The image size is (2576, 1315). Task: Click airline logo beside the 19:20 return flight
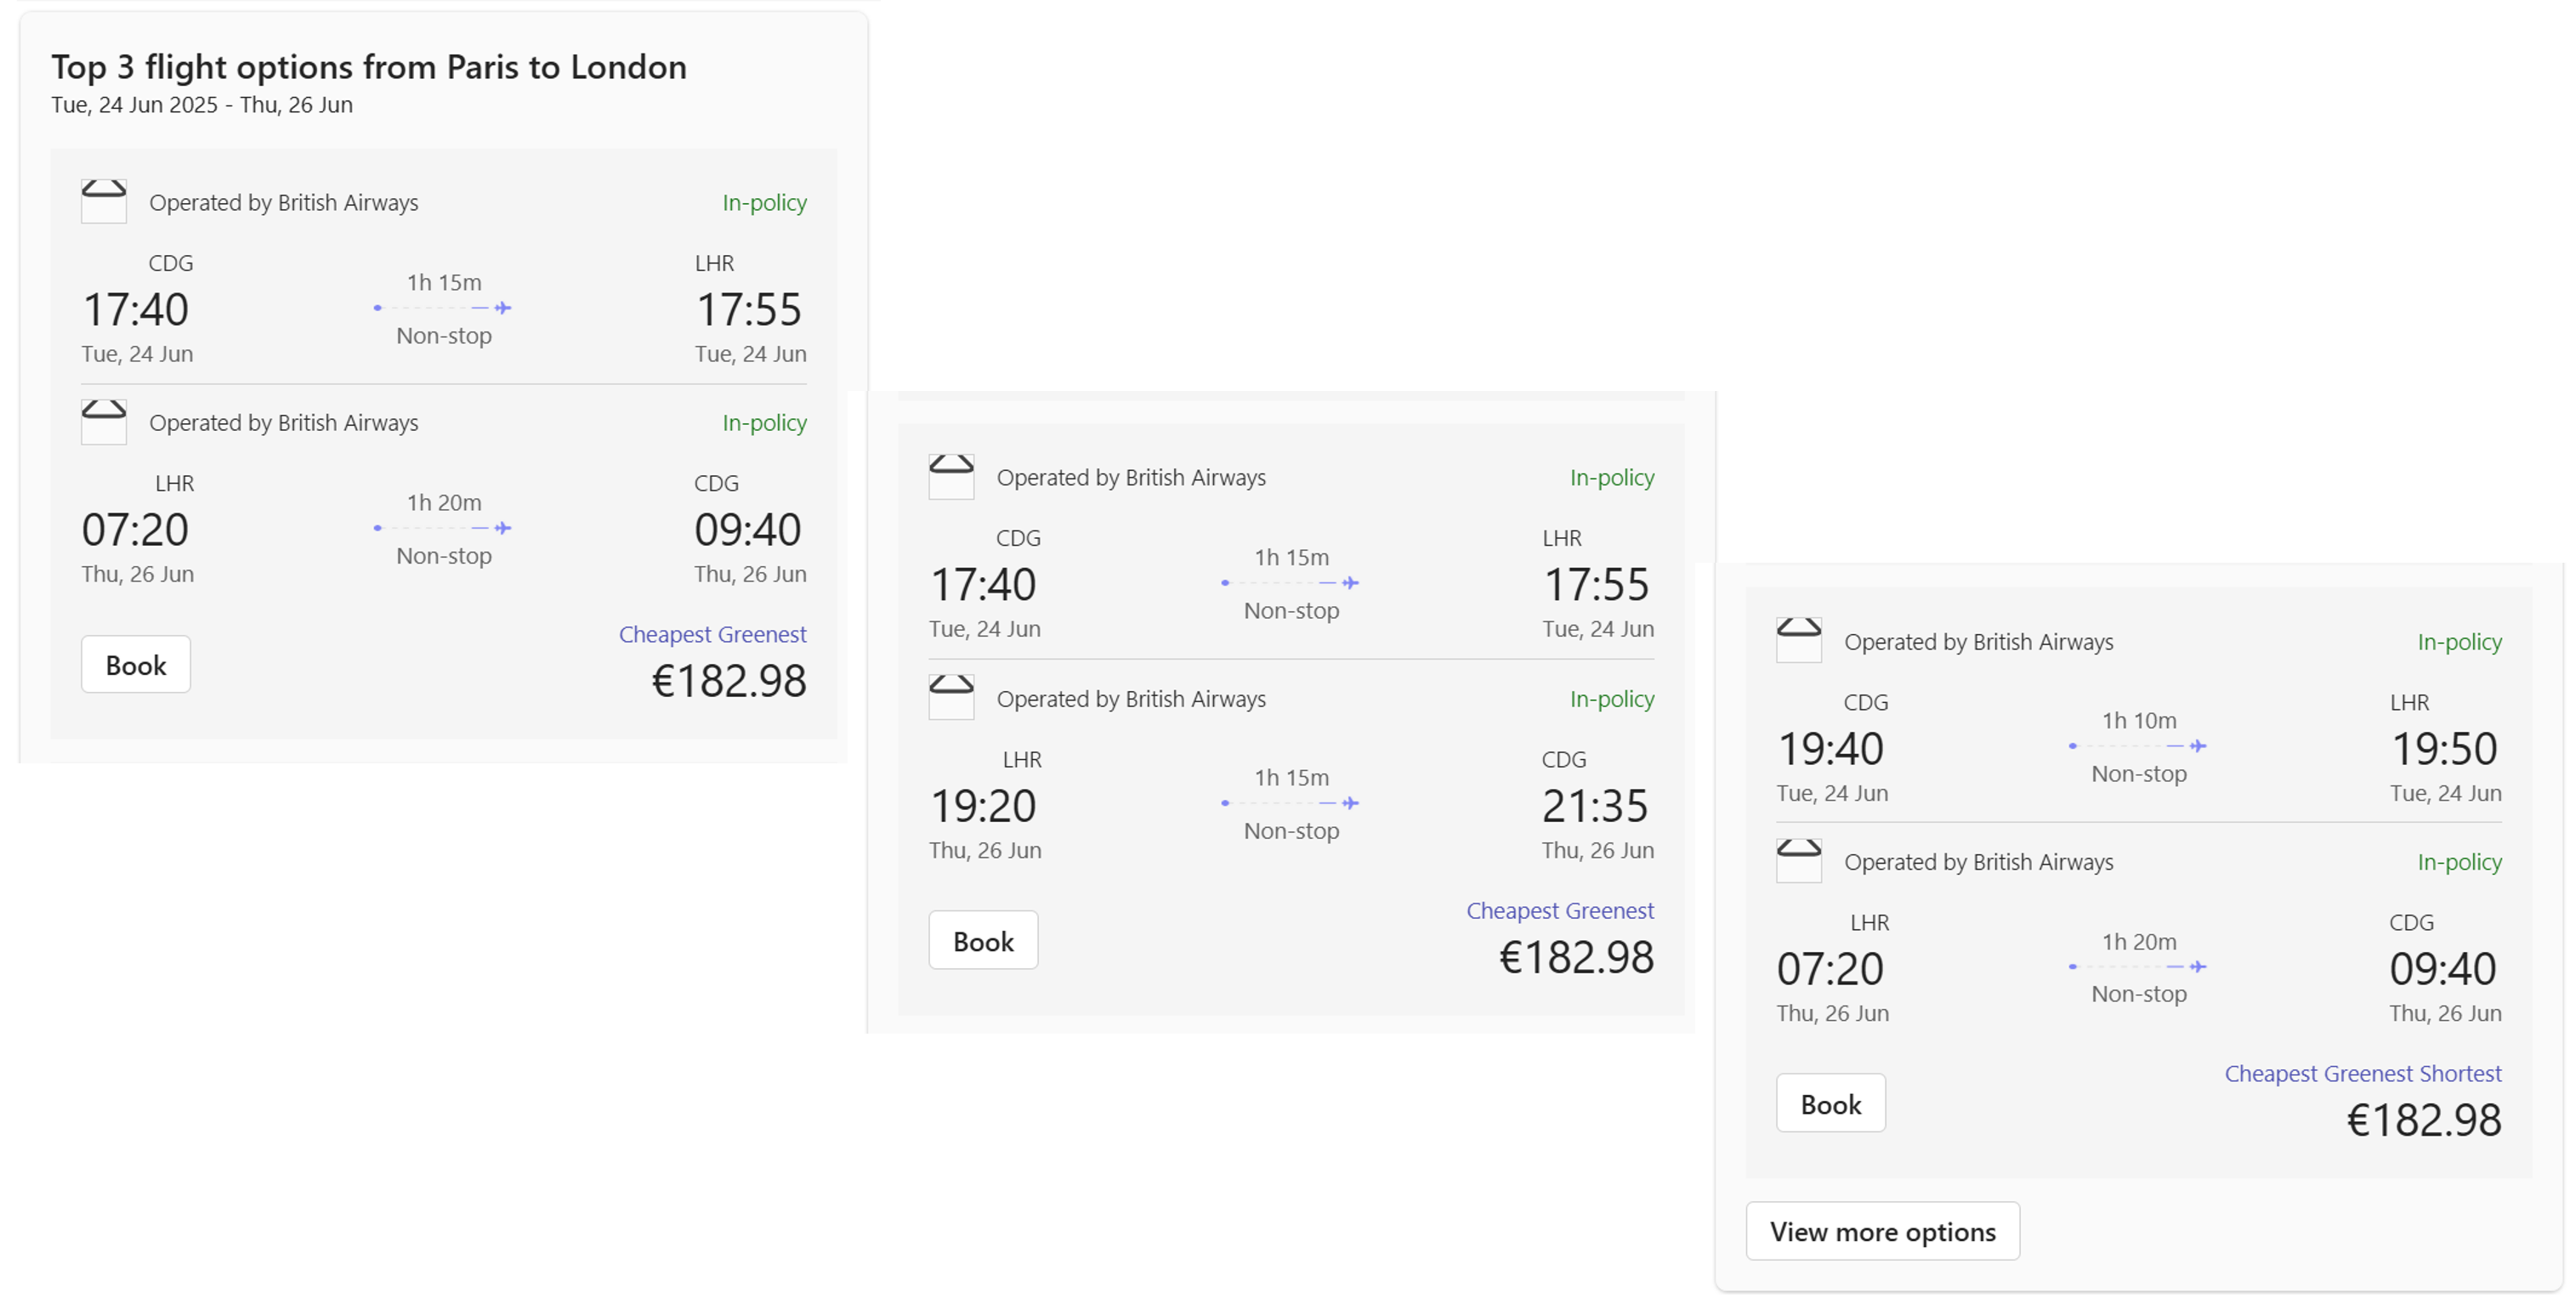951,698
